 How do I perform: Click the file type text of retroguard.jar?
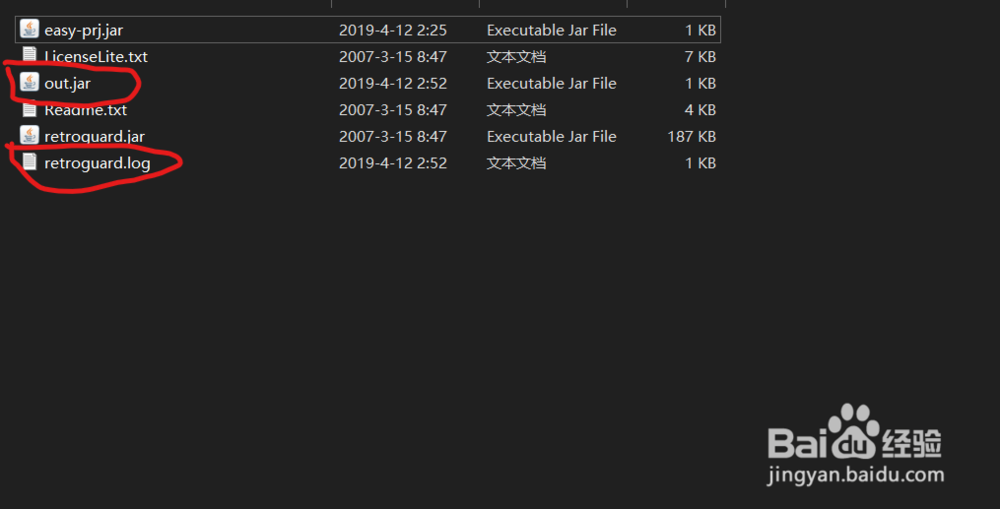(x=551, y=136)
